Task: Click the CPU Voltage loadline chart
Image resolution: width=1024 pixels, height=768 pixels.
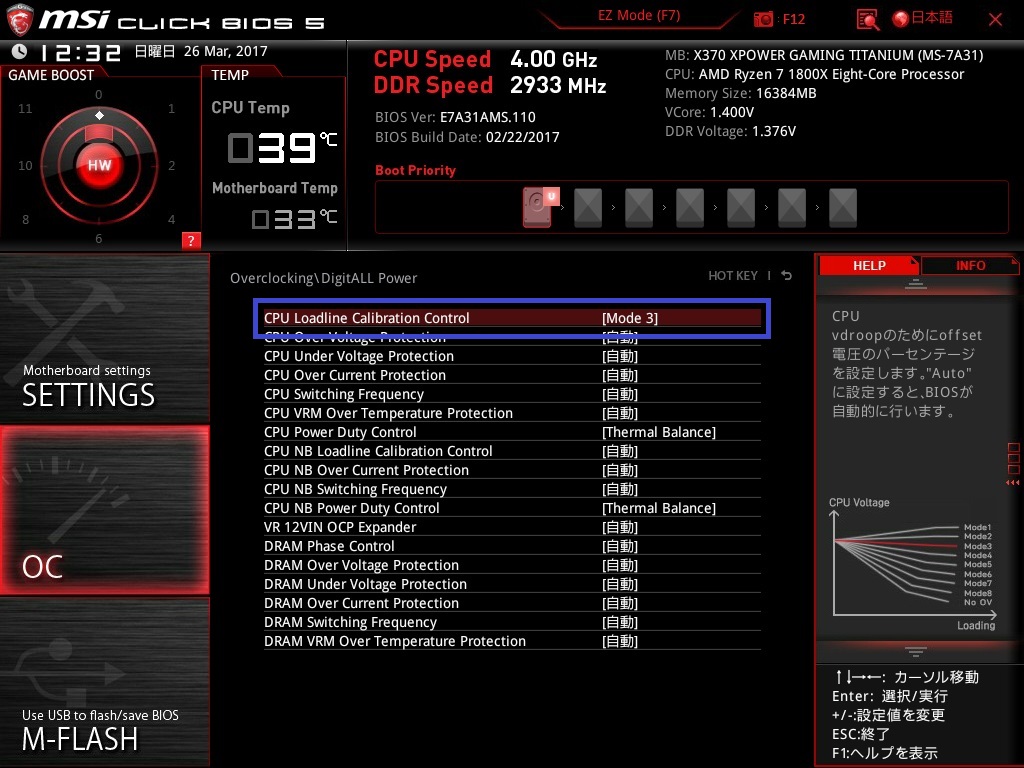Action: pyautogui.click(x=912, y=565)
